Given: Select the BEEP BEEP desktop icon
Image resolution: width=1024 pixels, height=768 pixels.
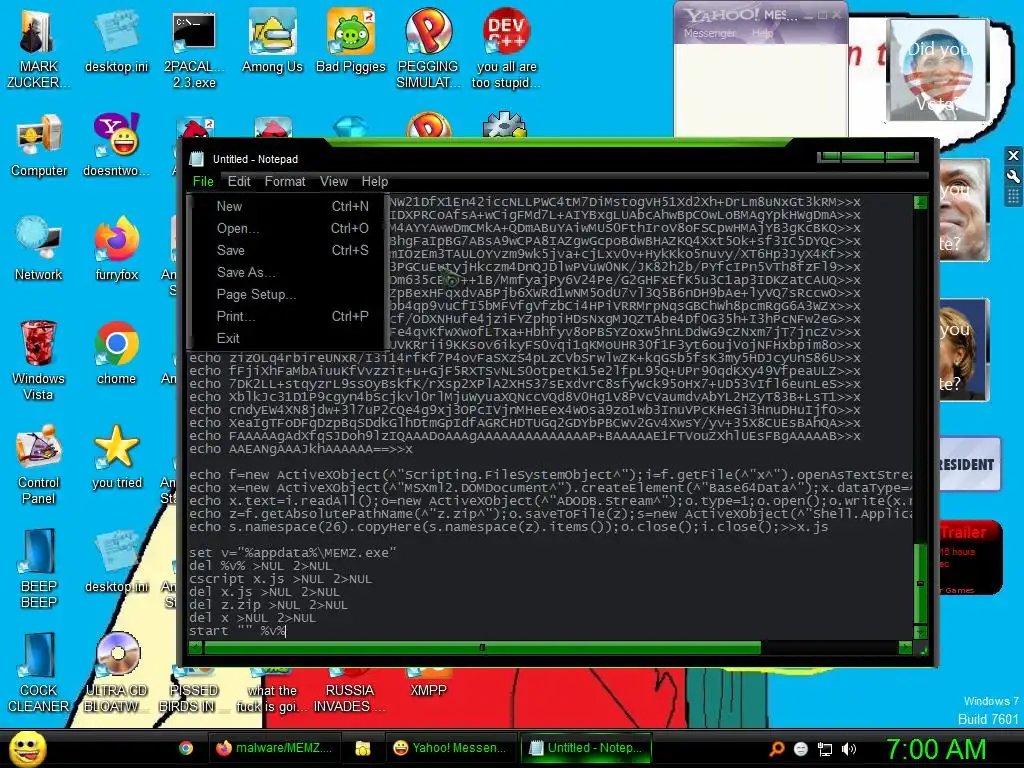Looking at the screenshot, I should click(x=39, y=567).
